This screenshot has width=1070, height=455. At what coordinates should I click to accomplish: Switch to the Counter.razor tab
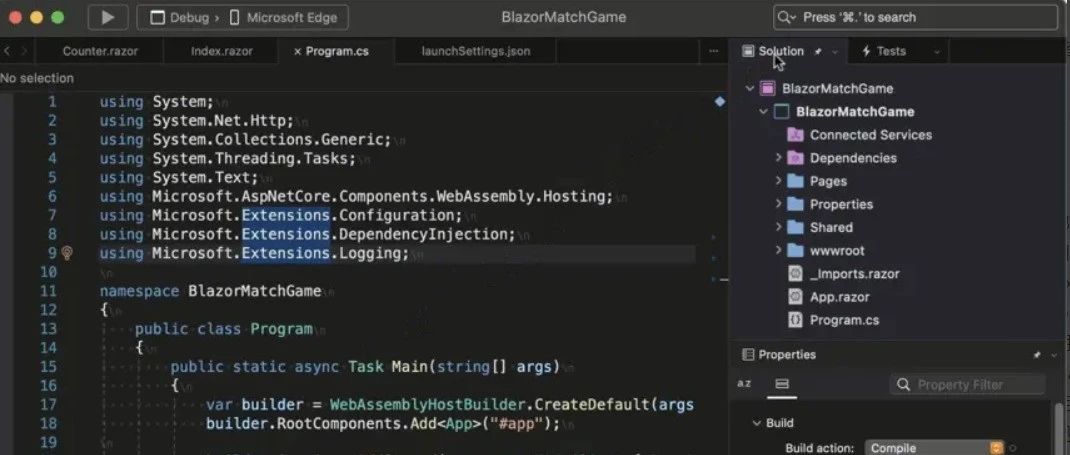100,51
